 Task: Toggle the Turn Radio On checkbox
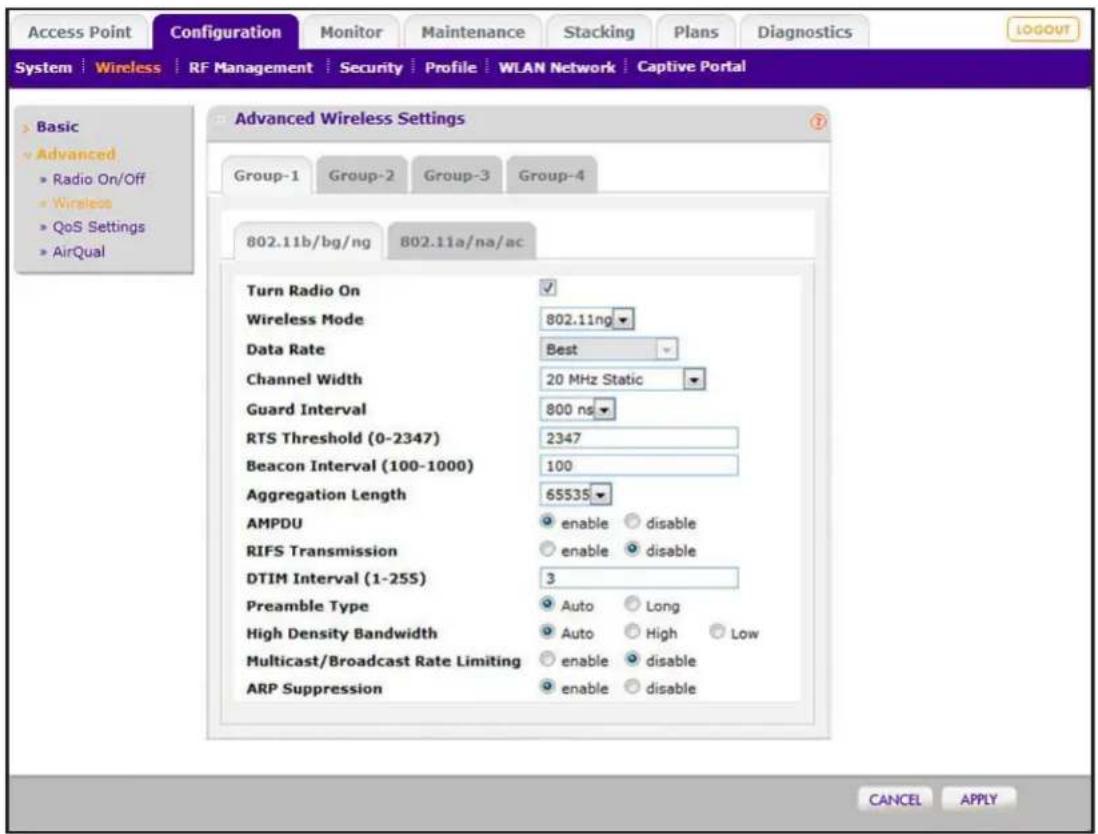(x=548, y=287)
